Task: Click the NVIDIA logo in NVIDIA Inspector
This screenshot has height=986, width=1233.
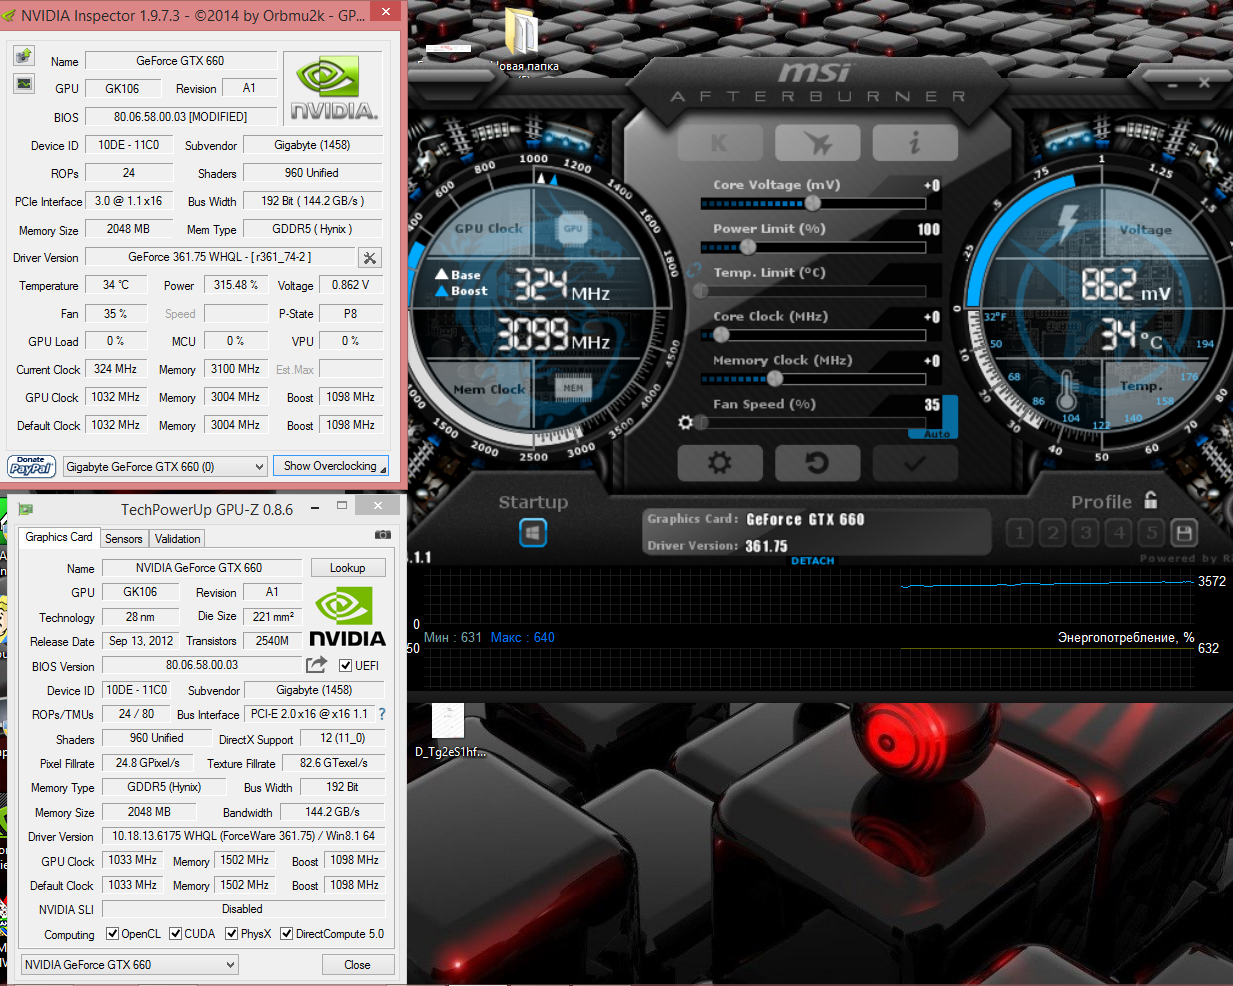Action: 333,90
